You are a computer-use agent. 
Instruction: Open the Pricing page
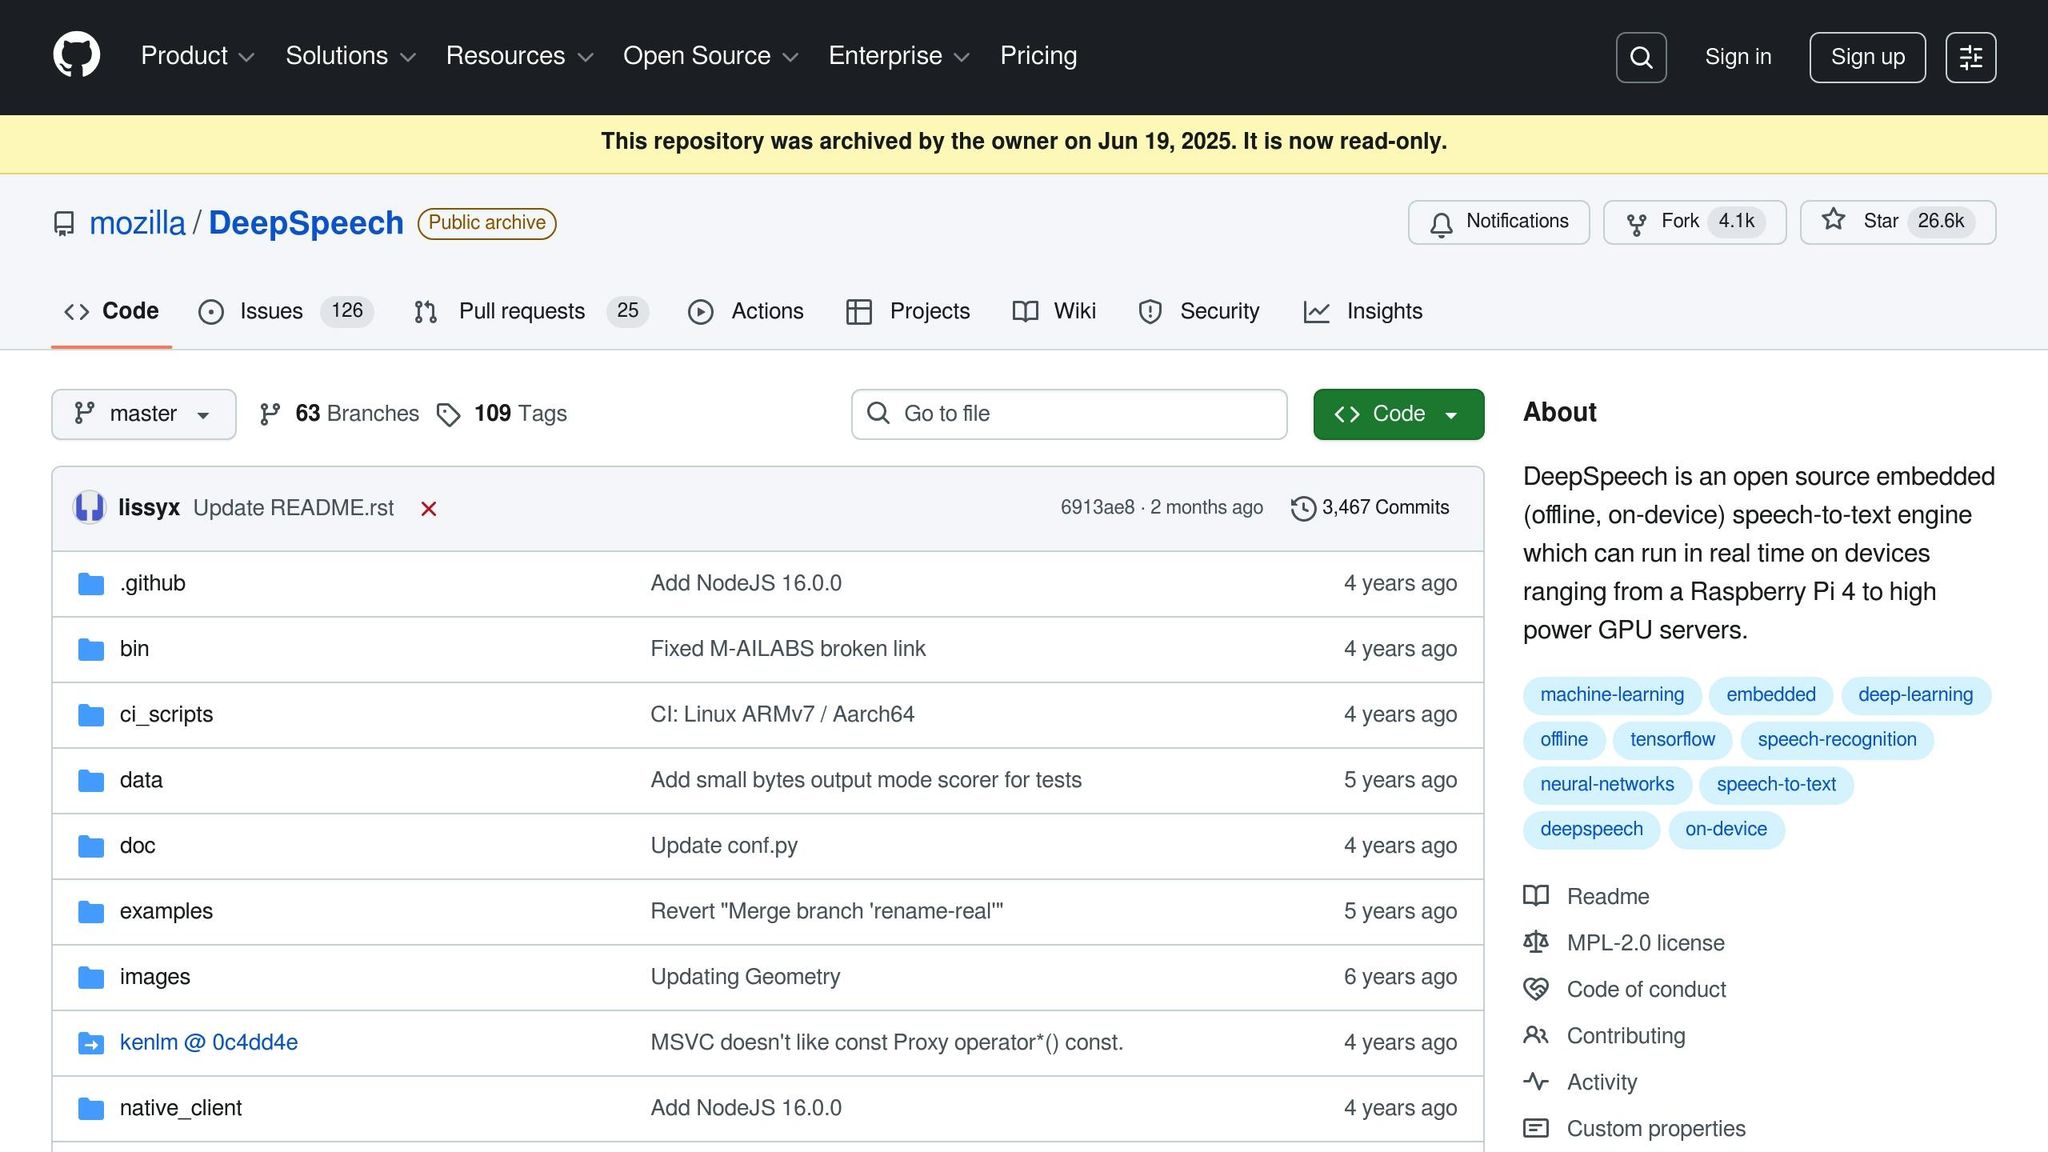coord(1038,56)
